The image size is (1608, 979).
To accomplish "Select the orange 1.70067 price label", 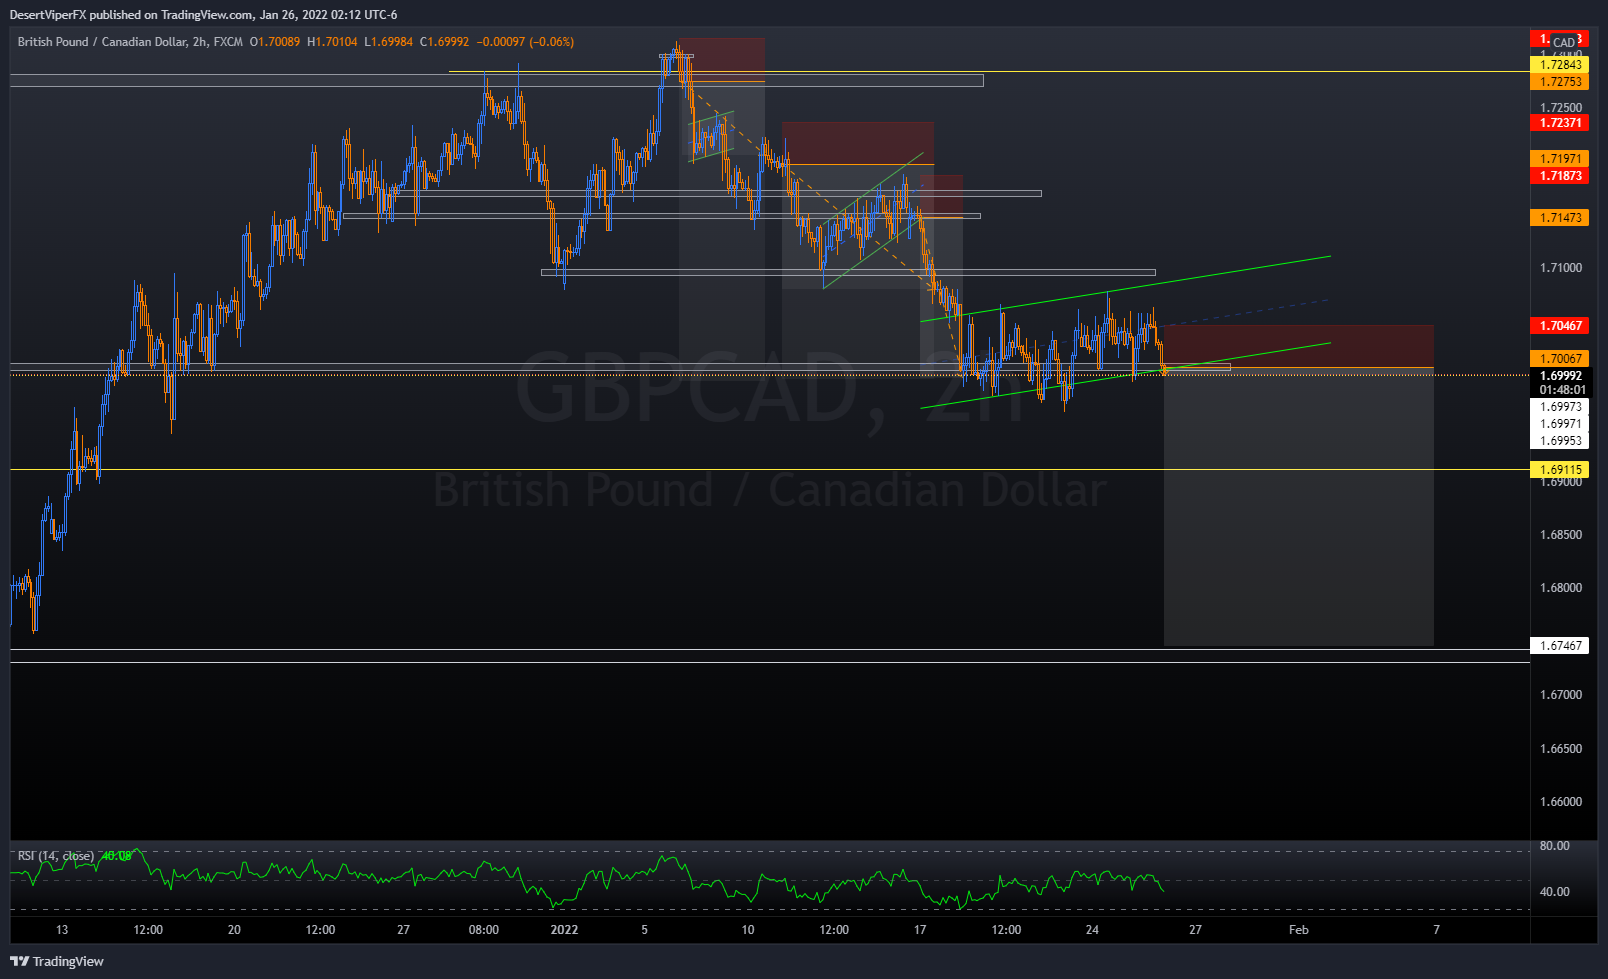I will coord(1560,359).
